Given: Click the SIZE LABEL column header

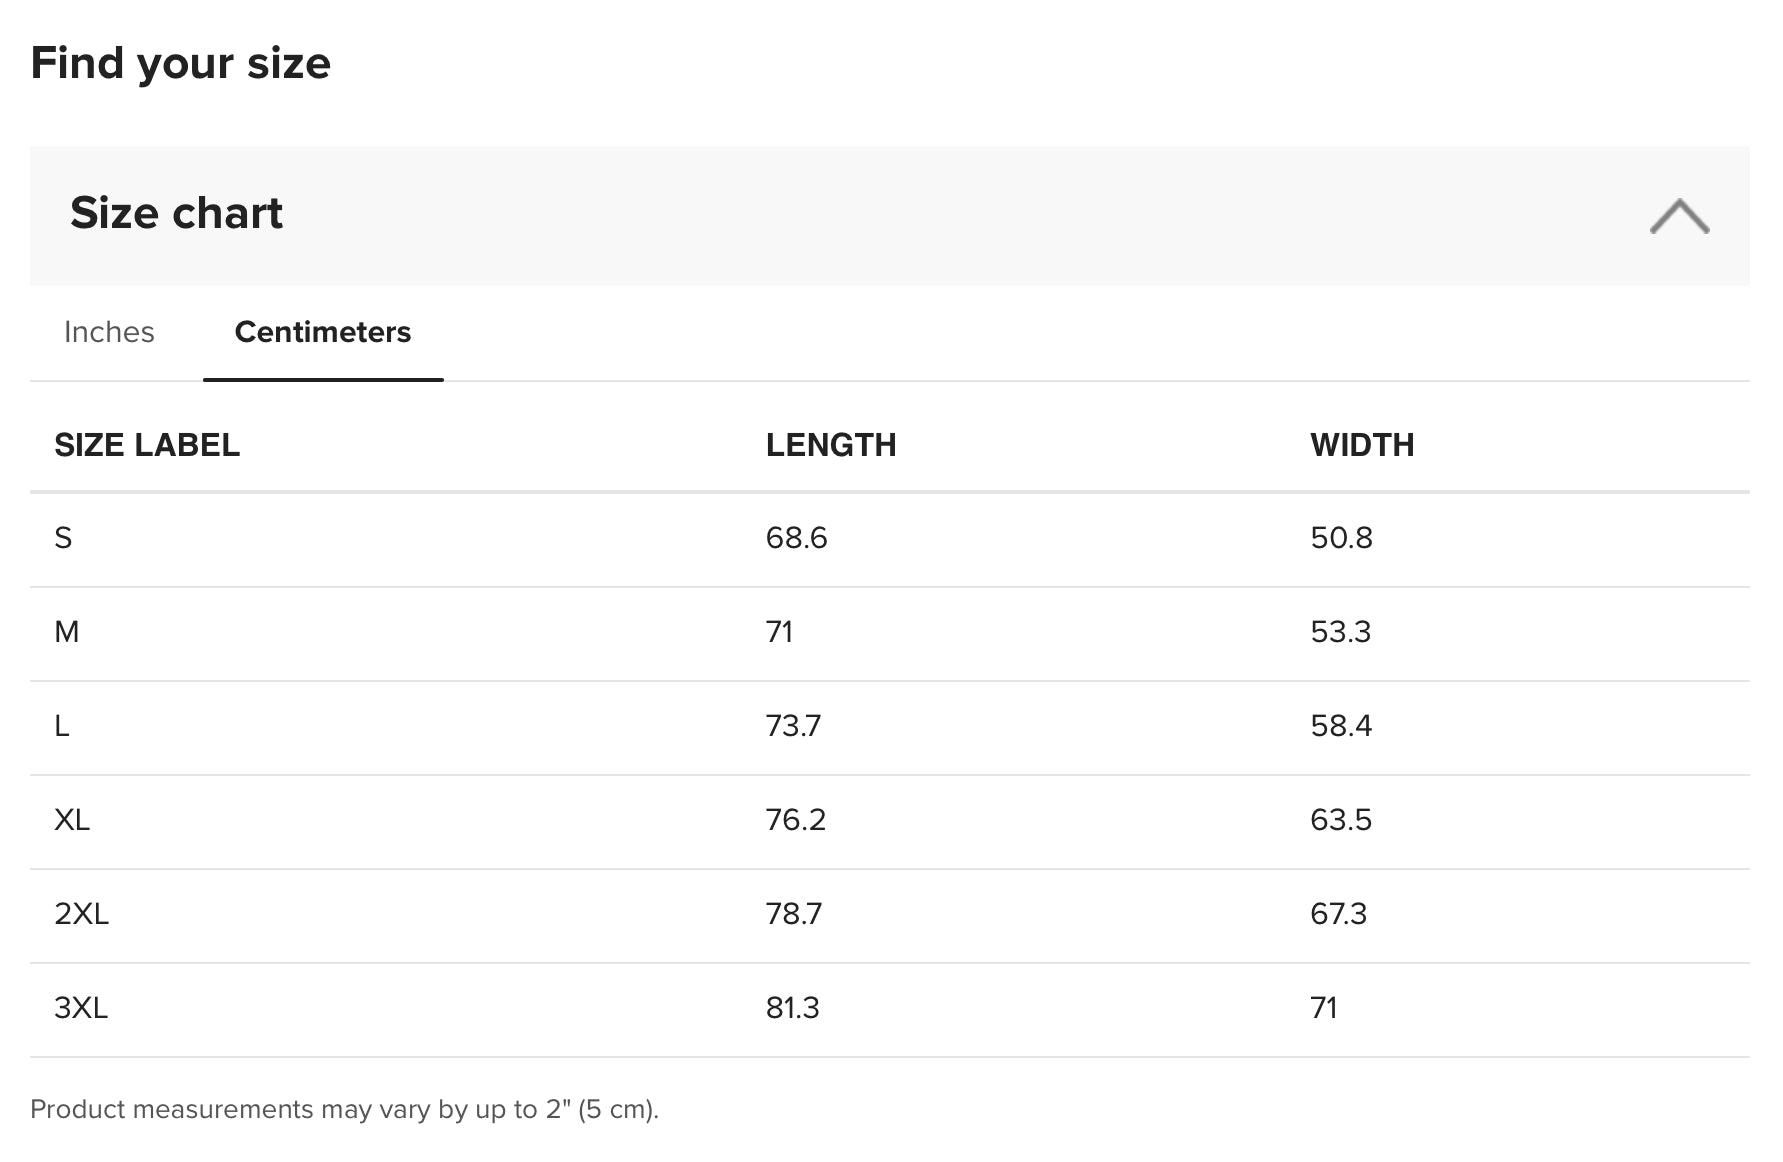Looking at the screenshot, I should tap(147, 445).
